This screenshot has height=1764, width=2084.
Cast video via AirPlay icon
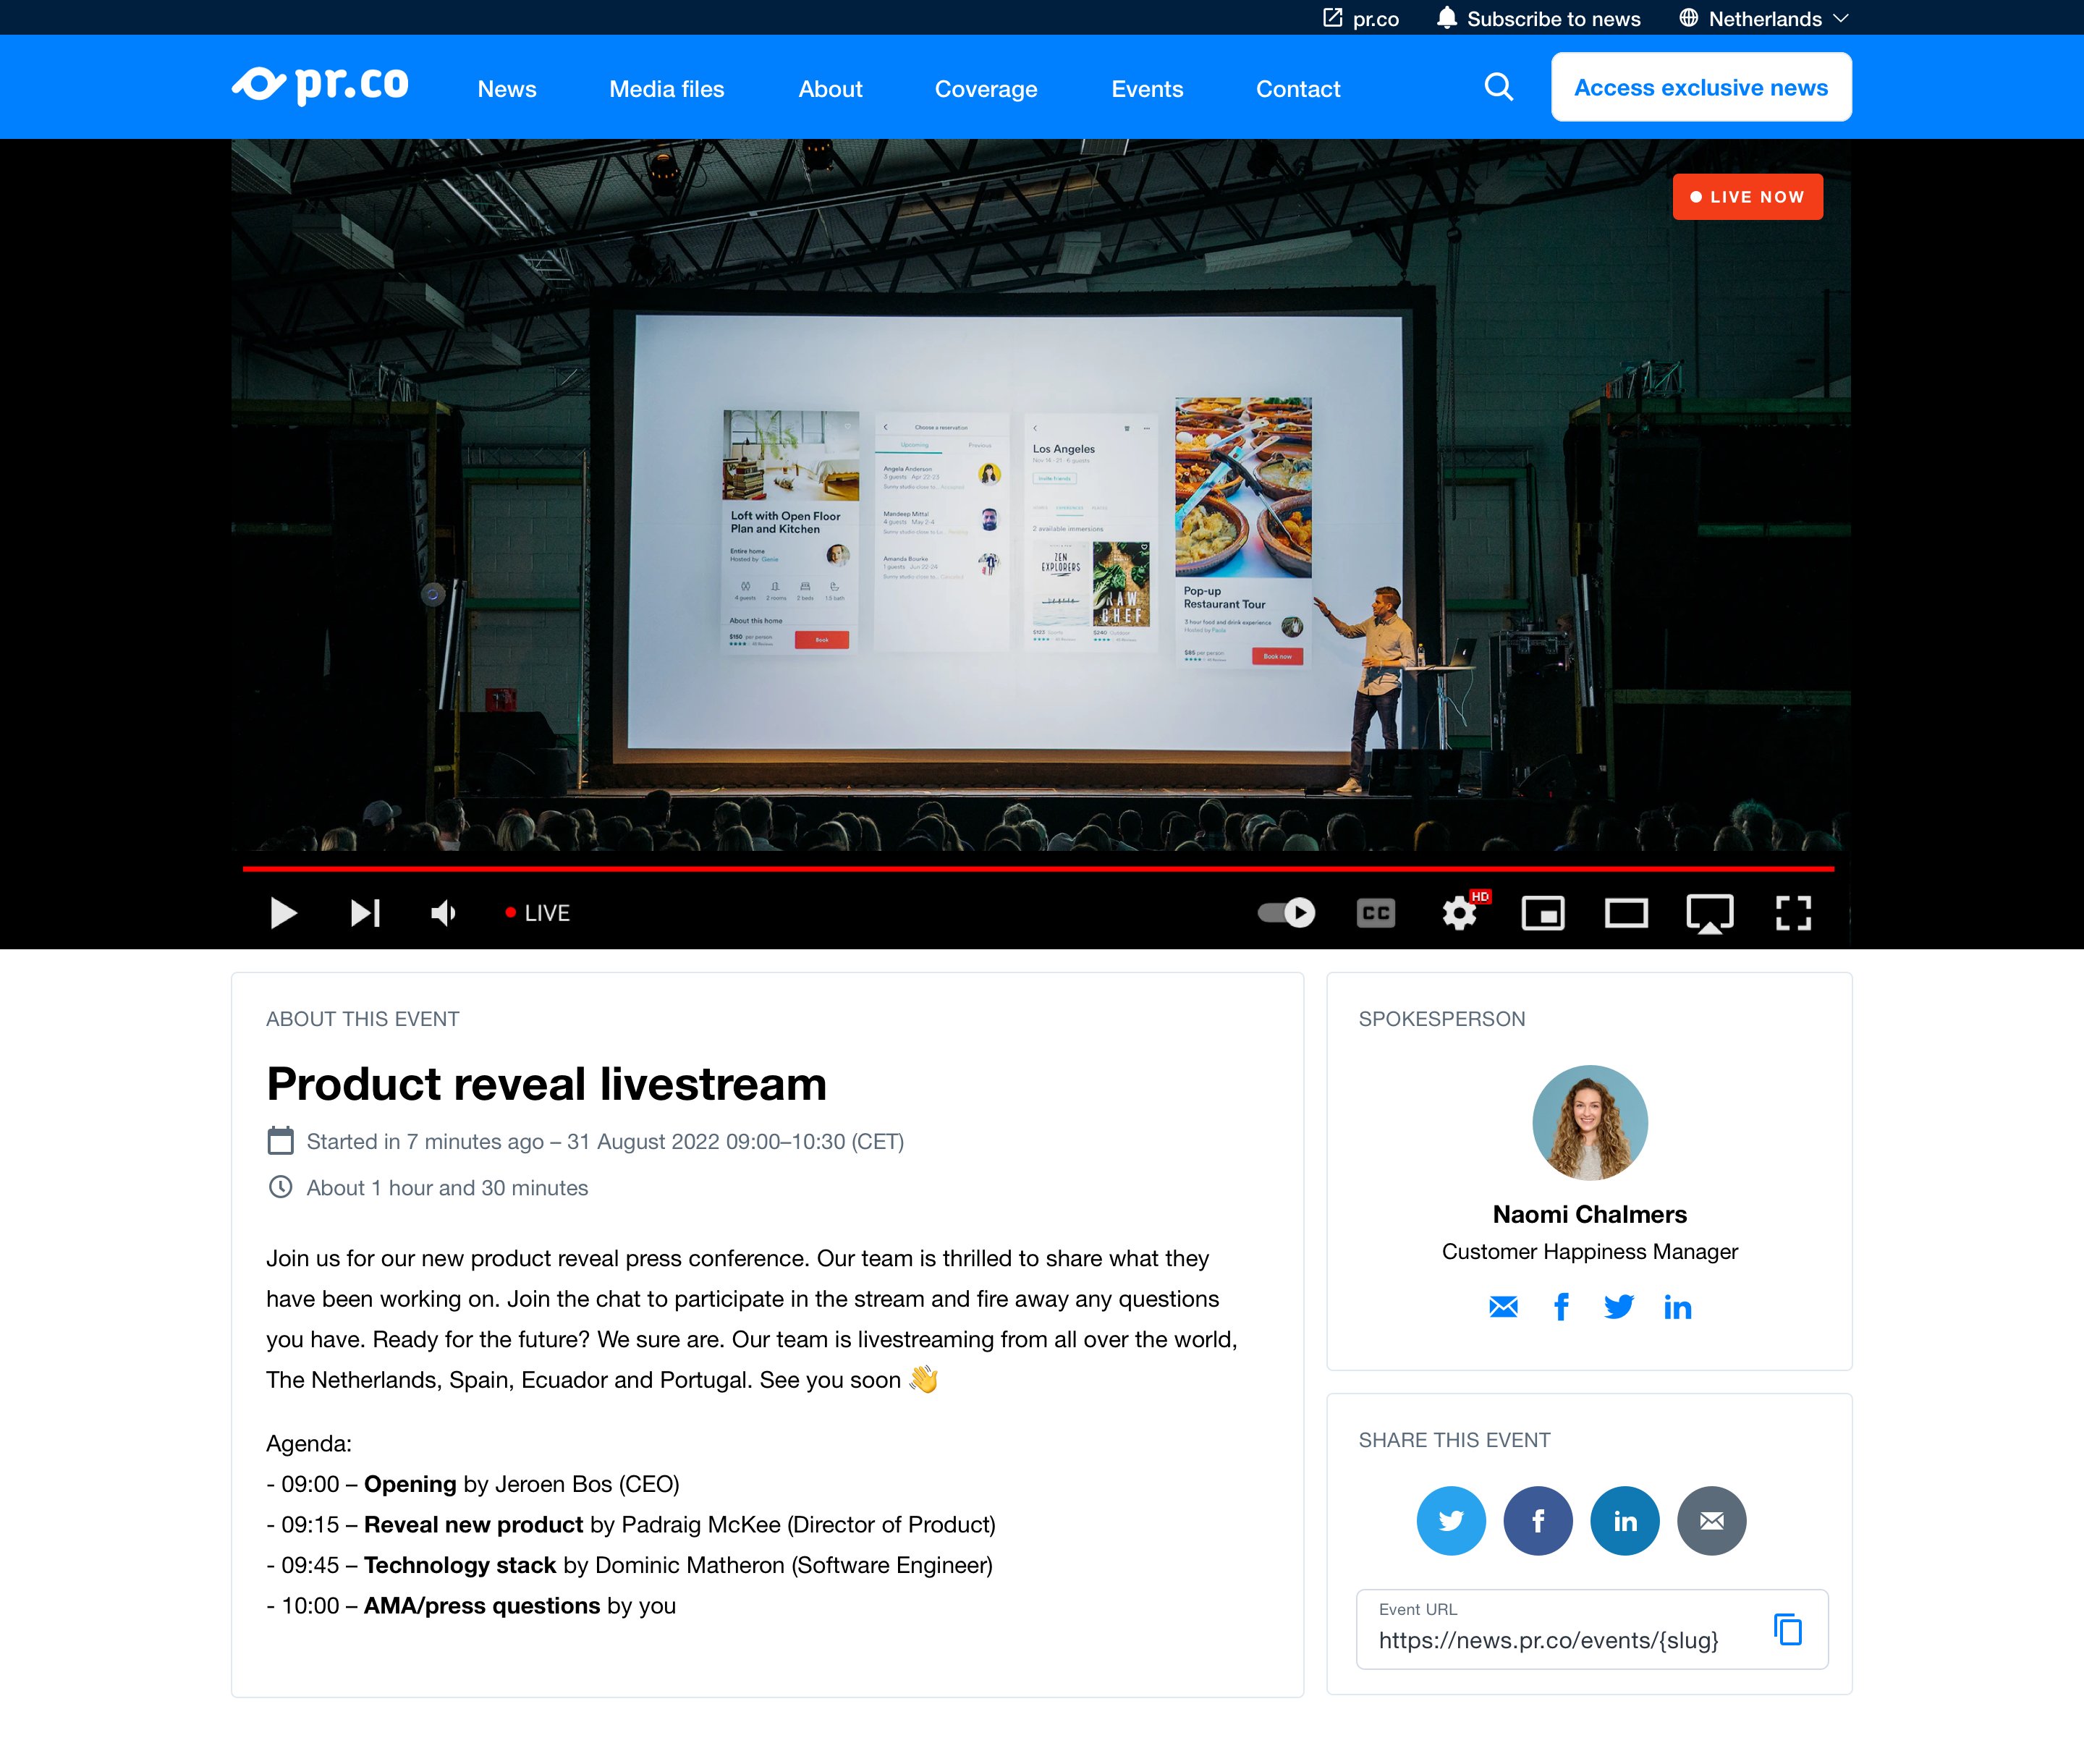tap(1710, 913)
